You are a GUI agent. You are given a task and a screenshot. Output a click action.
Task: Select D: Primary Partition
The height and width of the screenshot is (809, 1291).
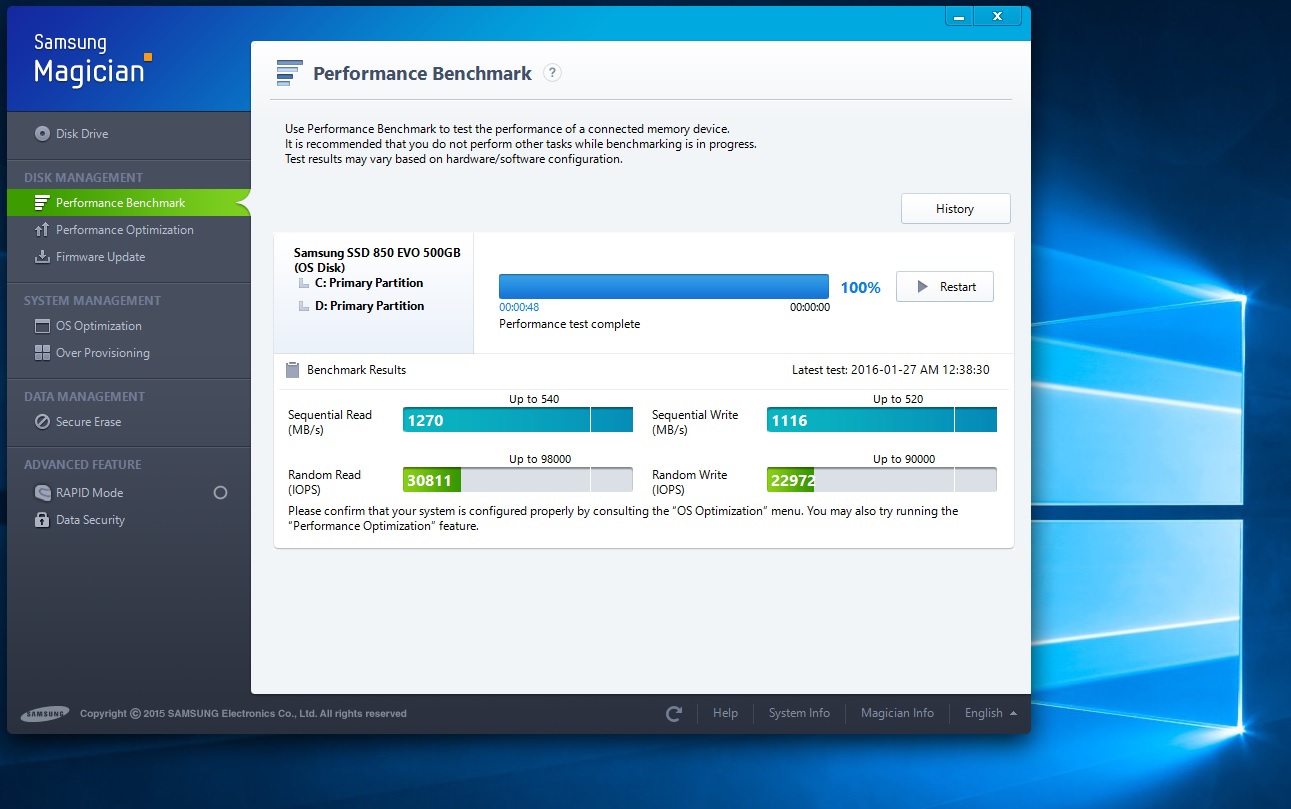tap(369, 306)
